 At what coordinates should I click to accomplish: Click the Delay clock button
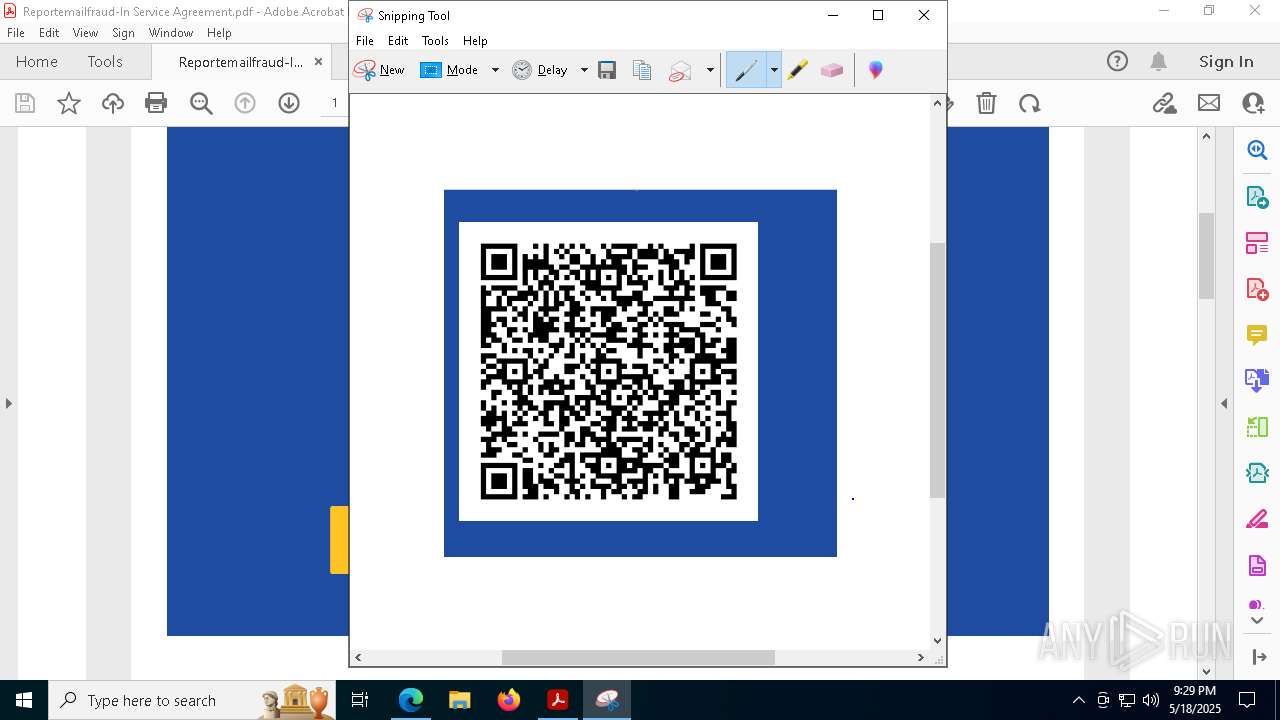point(540,70)
